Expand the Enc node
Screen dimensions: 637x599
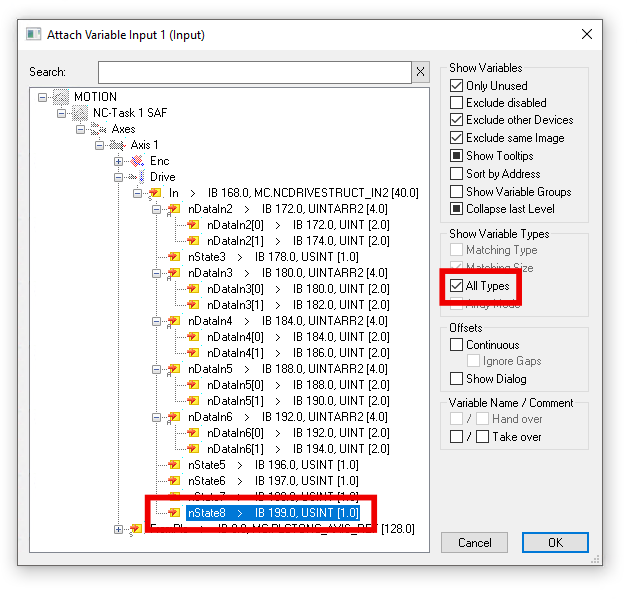tap(118, 161)
